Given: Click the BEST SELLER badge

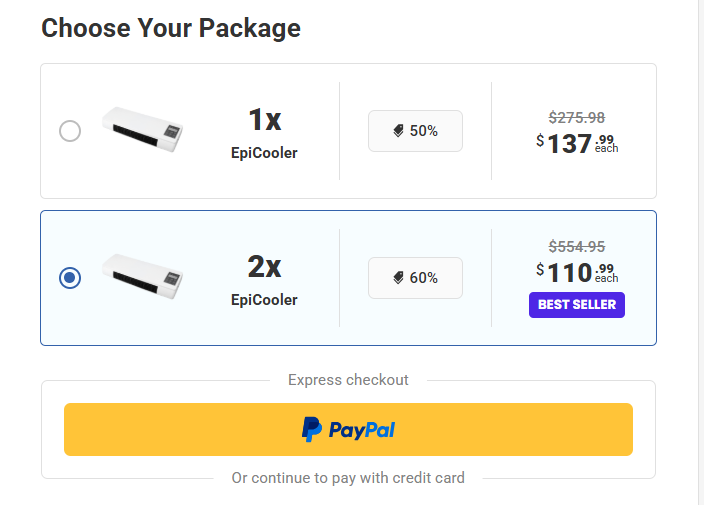Looking at the screenshot, I should (x=577, y=304).
